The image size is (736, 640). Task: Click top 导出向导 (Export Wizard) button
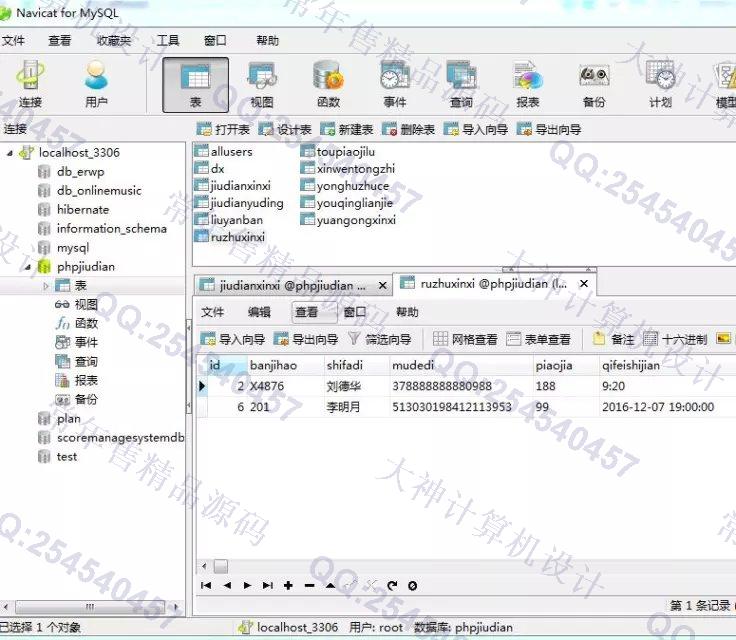549,129
